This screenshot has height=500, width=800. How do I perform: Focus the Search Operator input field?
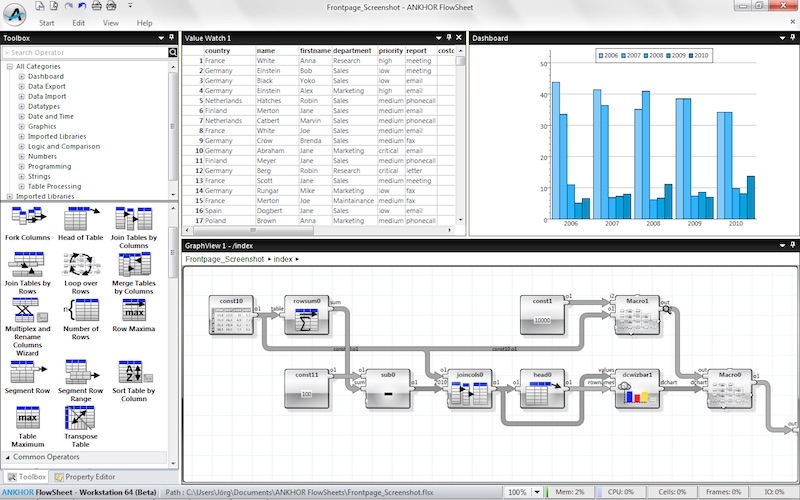85,52
